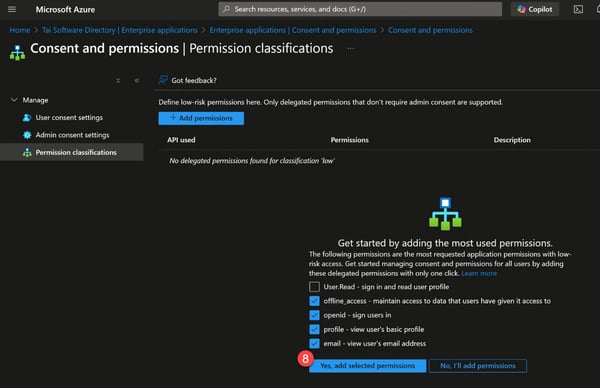This screenshot has width=600, height=388.
Task: Check the User.Read permission checkbox
Action: tap(314, 287)
